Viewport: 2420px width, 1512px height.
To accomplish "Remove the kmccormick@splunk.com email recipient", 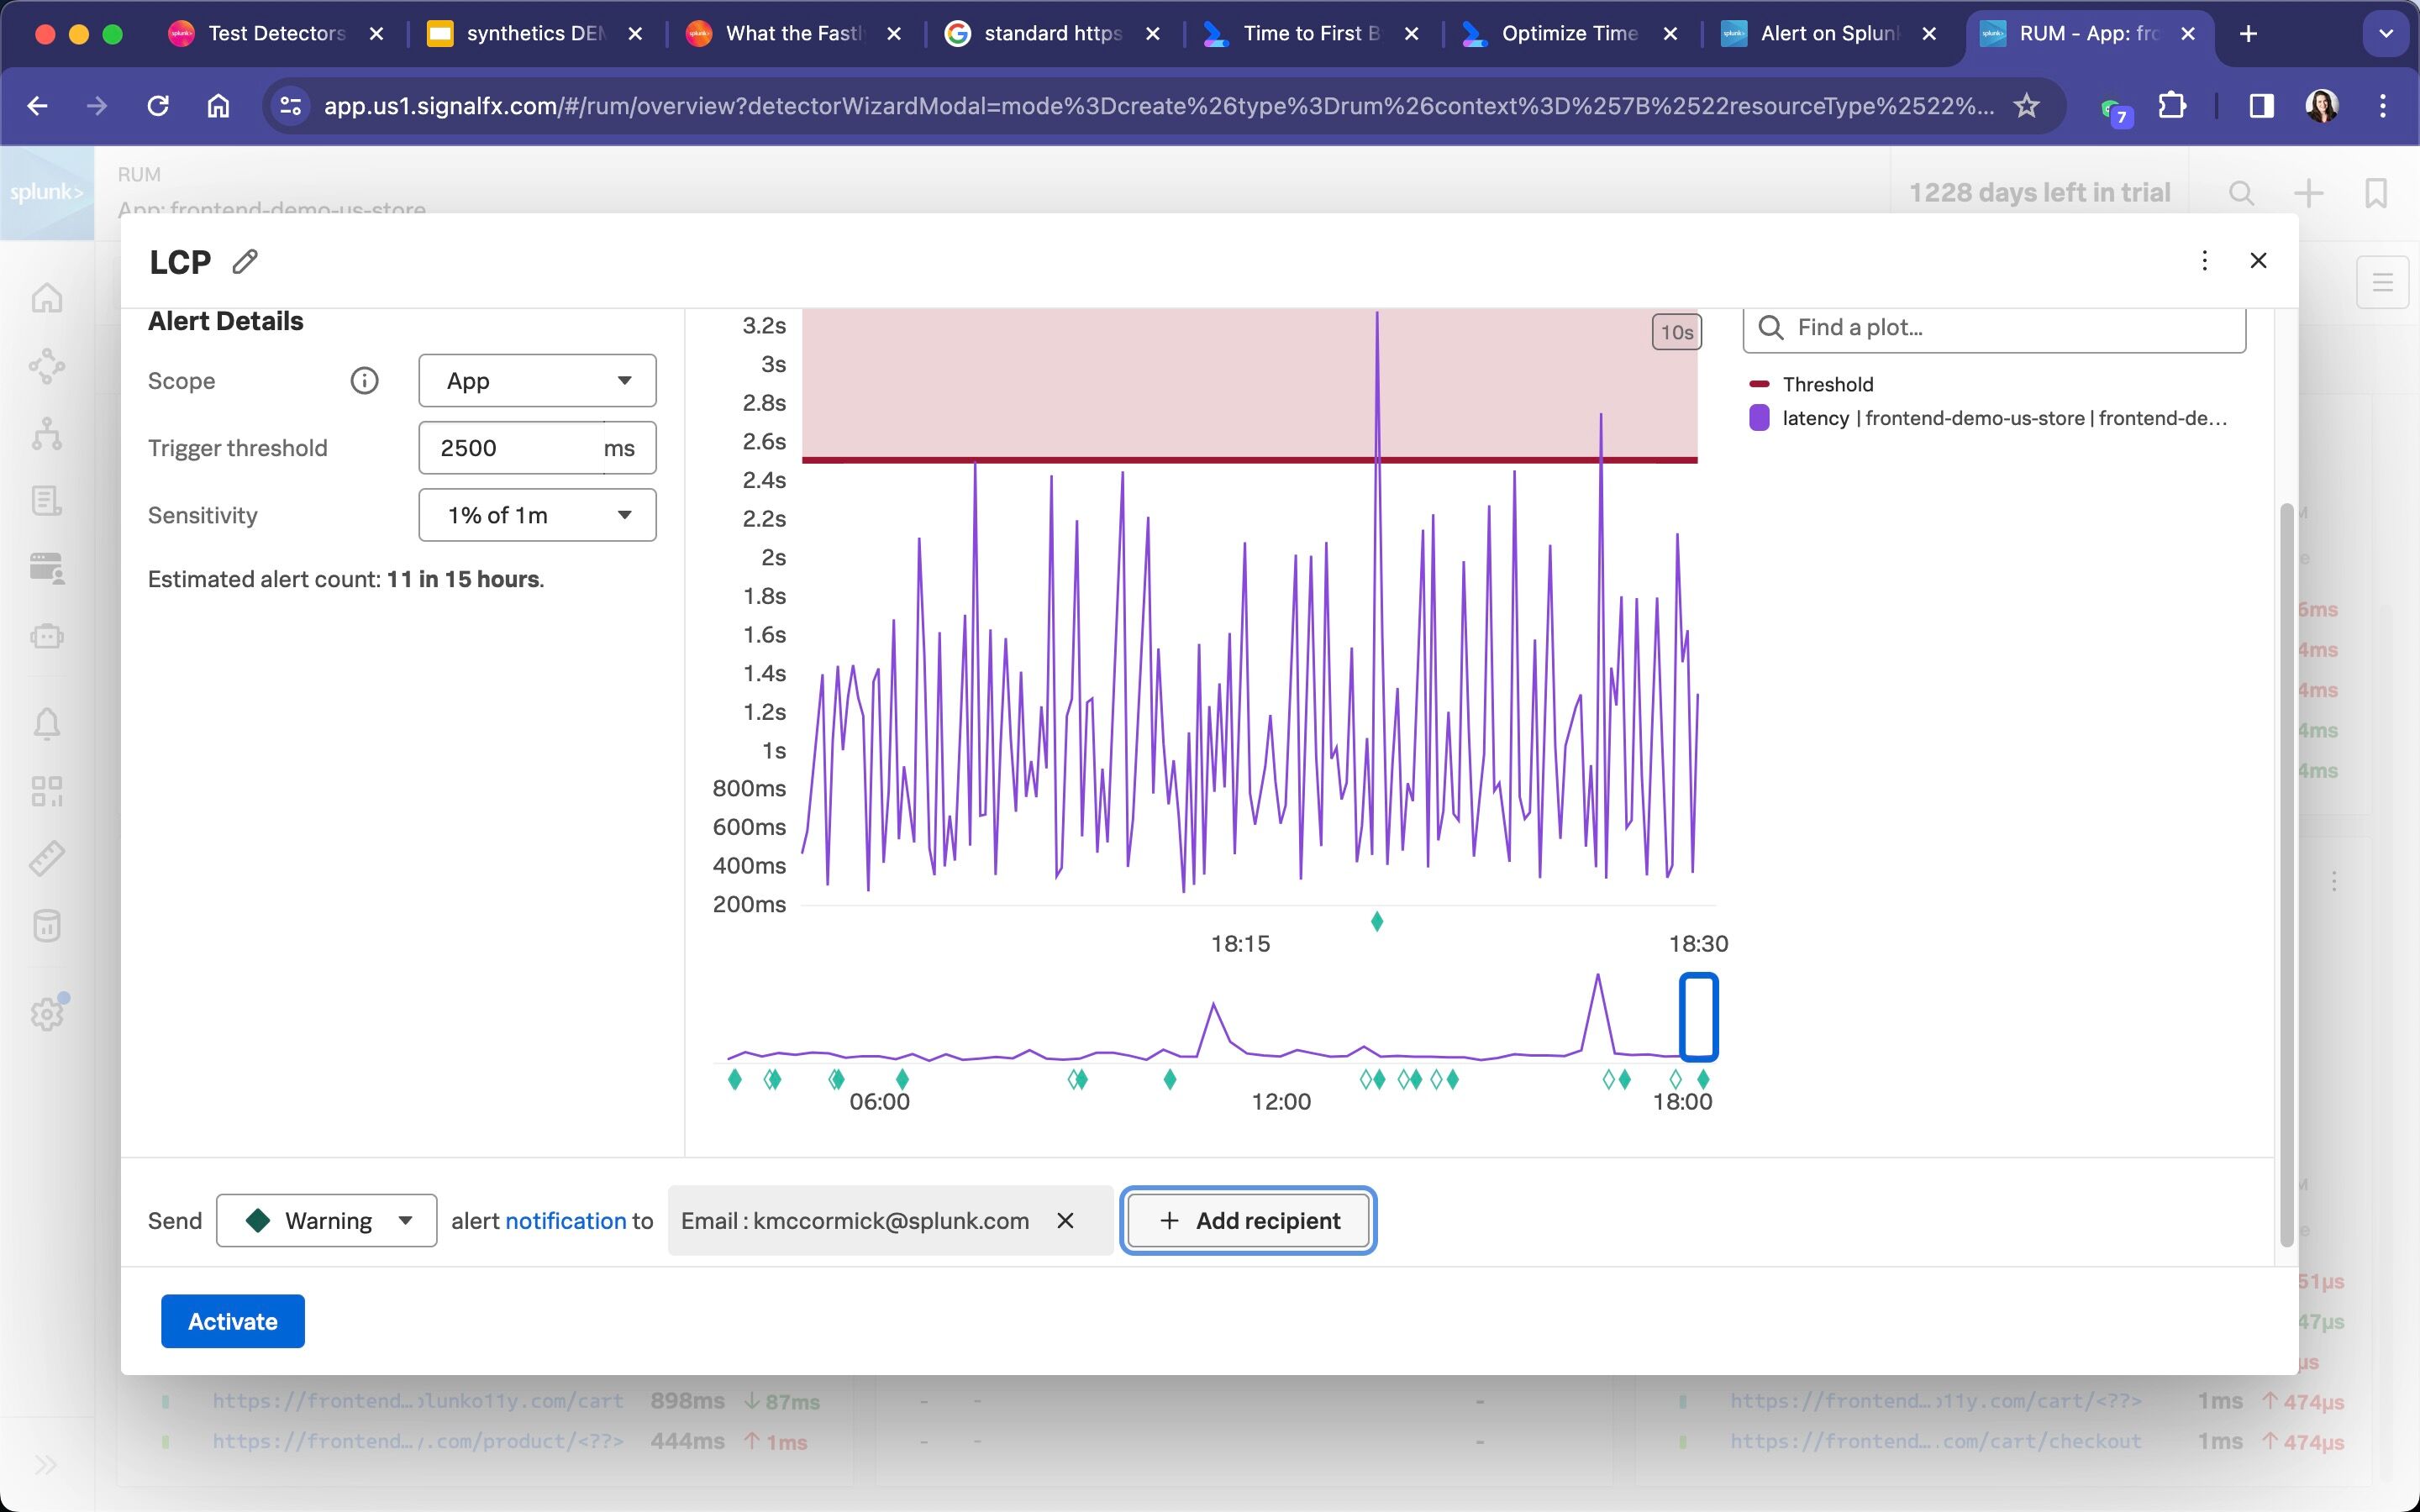I will click(x=1065, y=1220).
